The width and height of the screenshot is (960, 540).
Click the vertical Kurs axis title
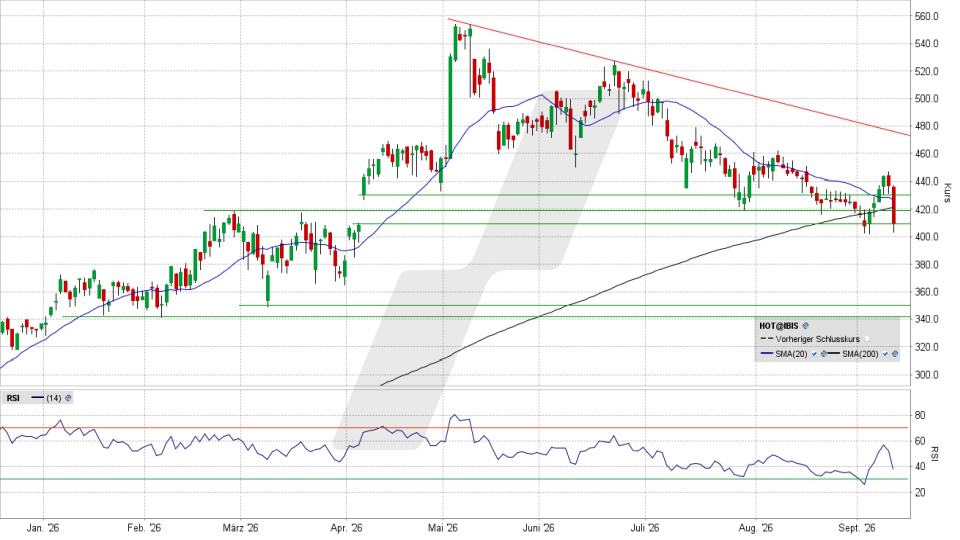tap(947, 193)
